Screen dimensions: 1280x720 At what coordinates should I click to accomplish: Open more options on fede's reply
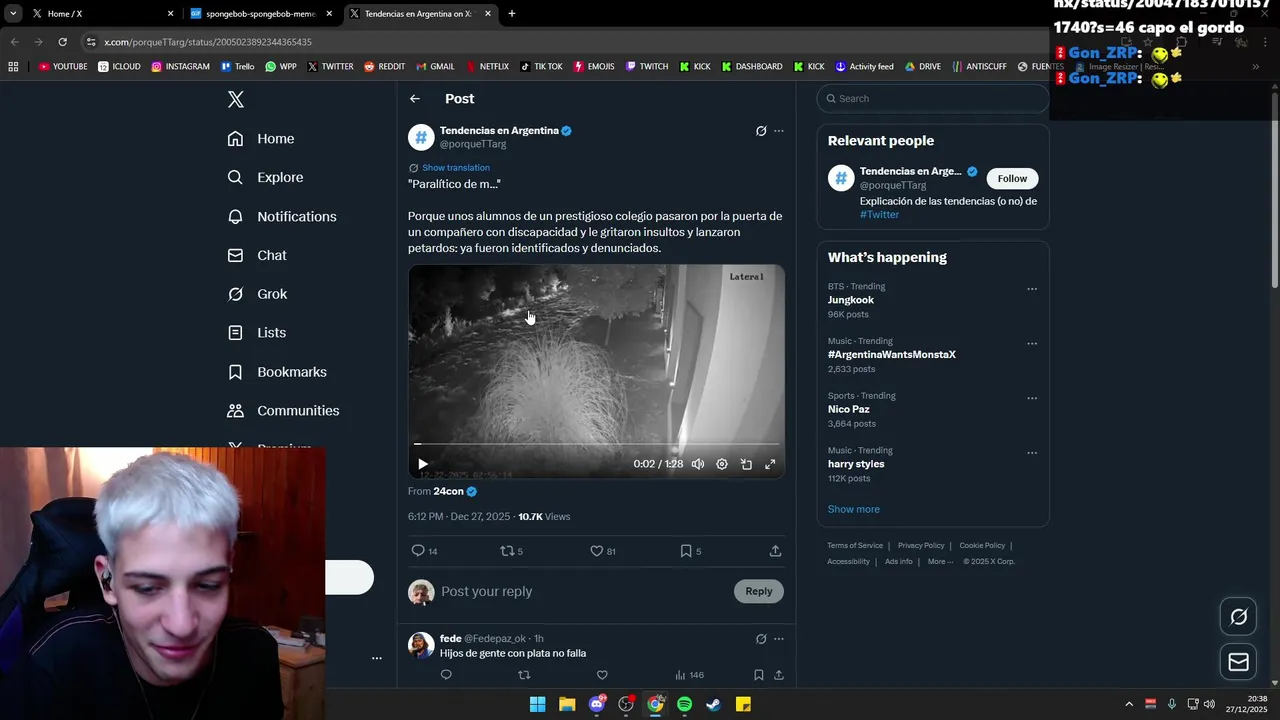(x=779, y=639)
